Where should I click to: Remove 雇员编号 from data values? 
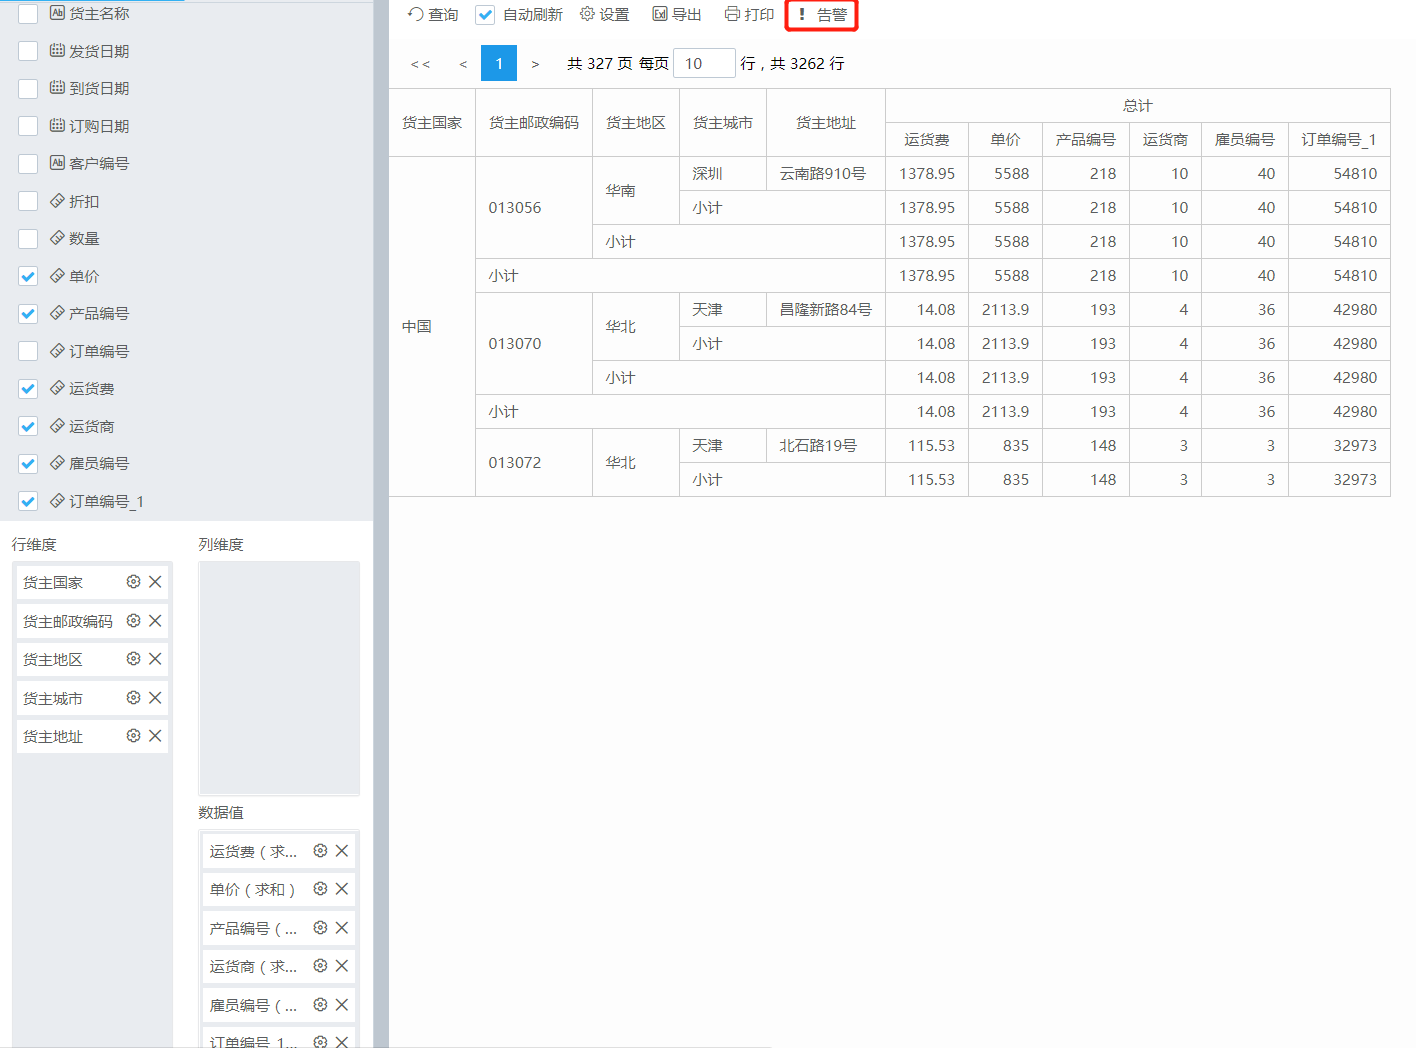[342, 1005]
